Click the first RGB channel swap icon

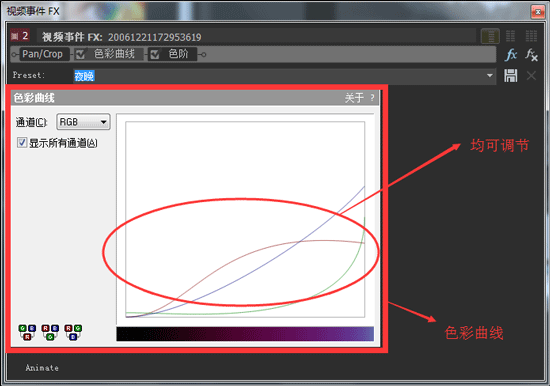tap(27, 332)
